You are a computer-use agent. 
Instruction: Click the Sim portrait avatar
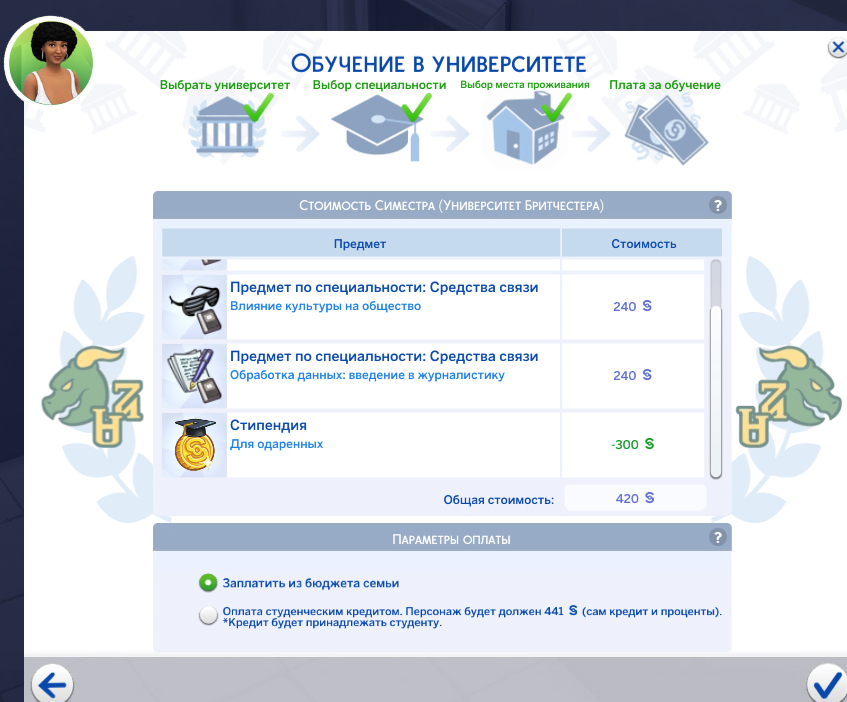pyautogui.click(x=51, y=62)
